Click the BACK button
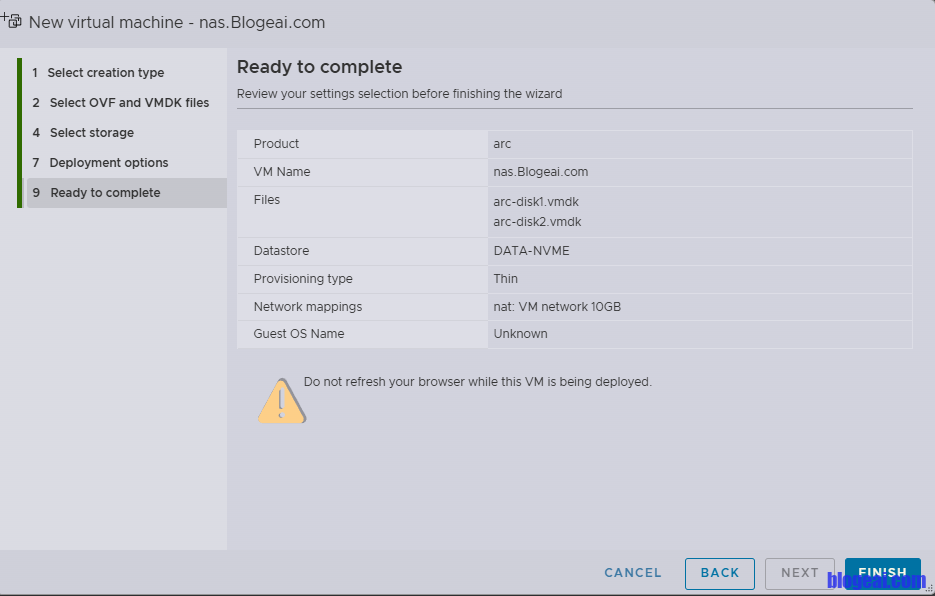This screenshot has height=596, width=935. (719, 573)
